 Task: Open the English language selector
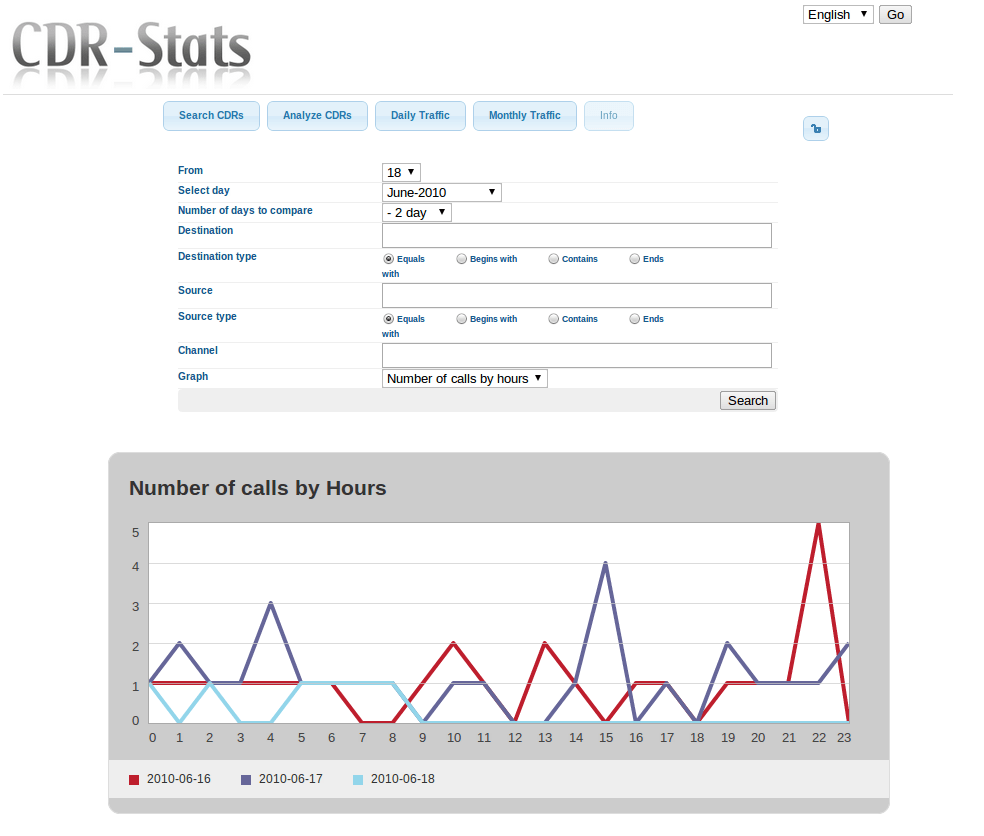click(x=837, y=14)
